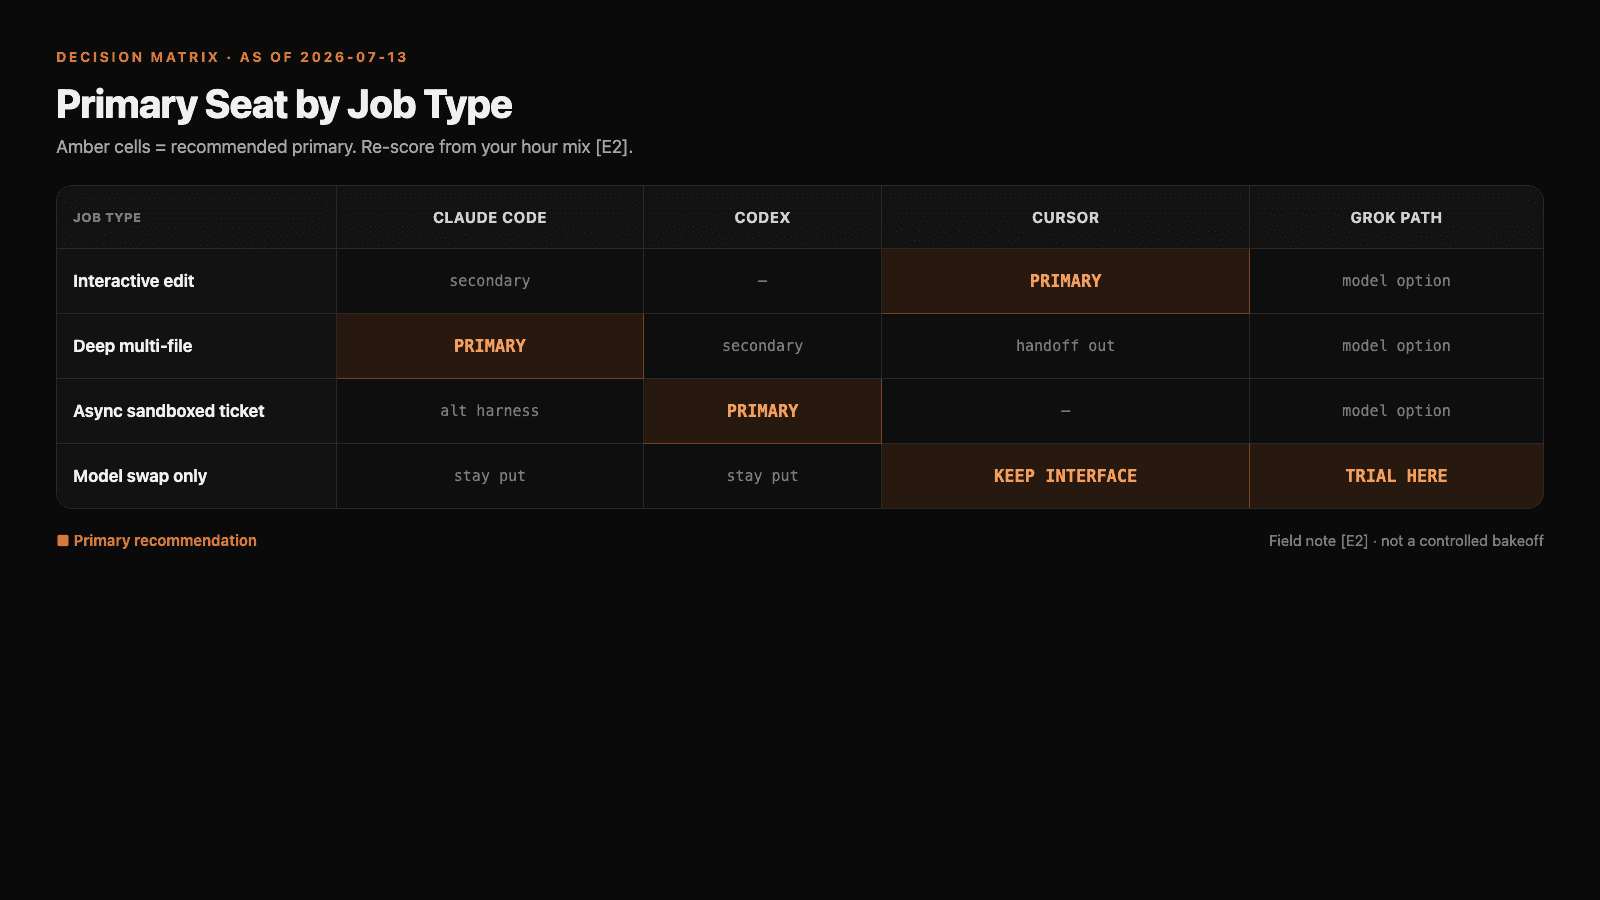Click the PRIMARY cell in Deep multi-file row
Screen dimensions: 1600x900
(x=490, y=346)
